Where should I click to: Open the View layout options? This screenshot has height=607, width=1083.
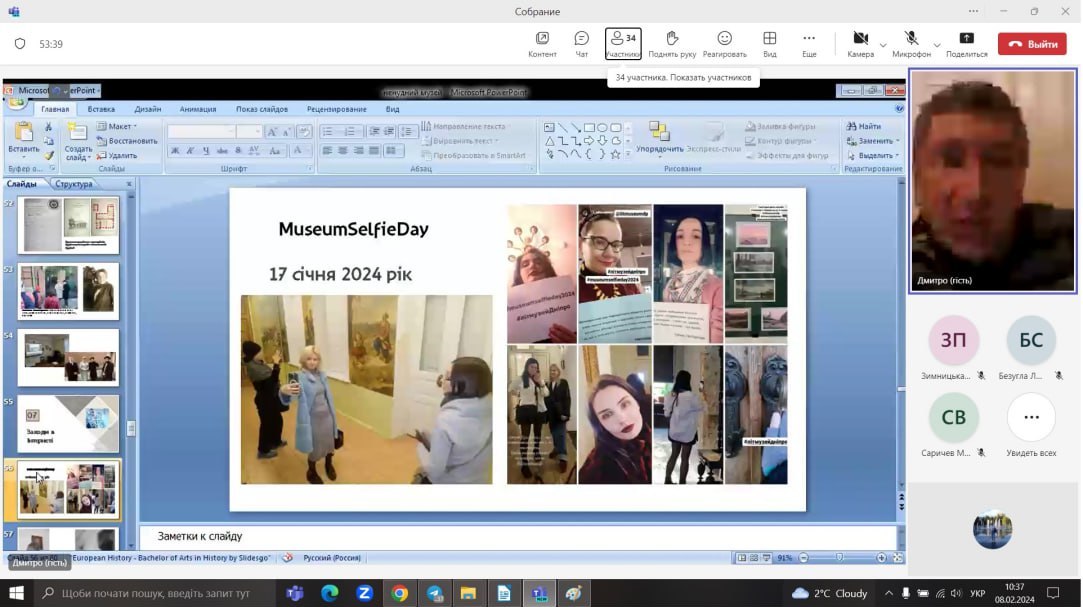point(769,39)
